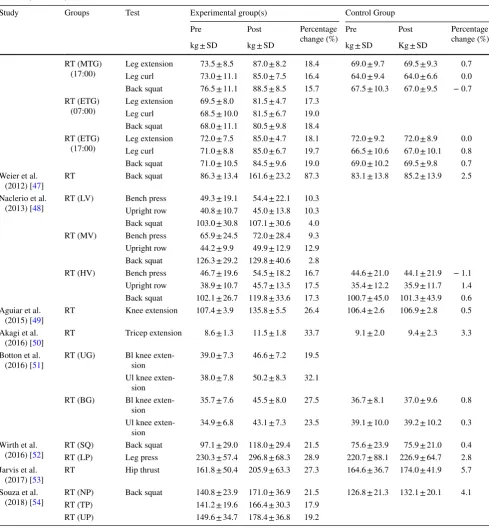This screenshot has height=530, width=489.
Task: Select the 'RT (LV)' group cell
Action: tap(79, 198)
